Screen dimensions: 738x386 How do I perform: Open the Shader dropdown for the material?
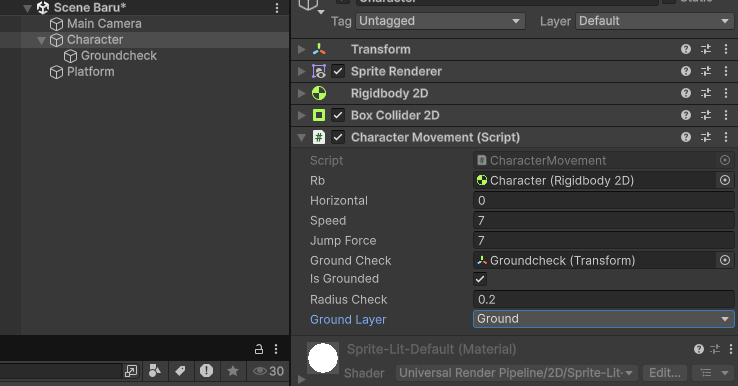[516, 373]
